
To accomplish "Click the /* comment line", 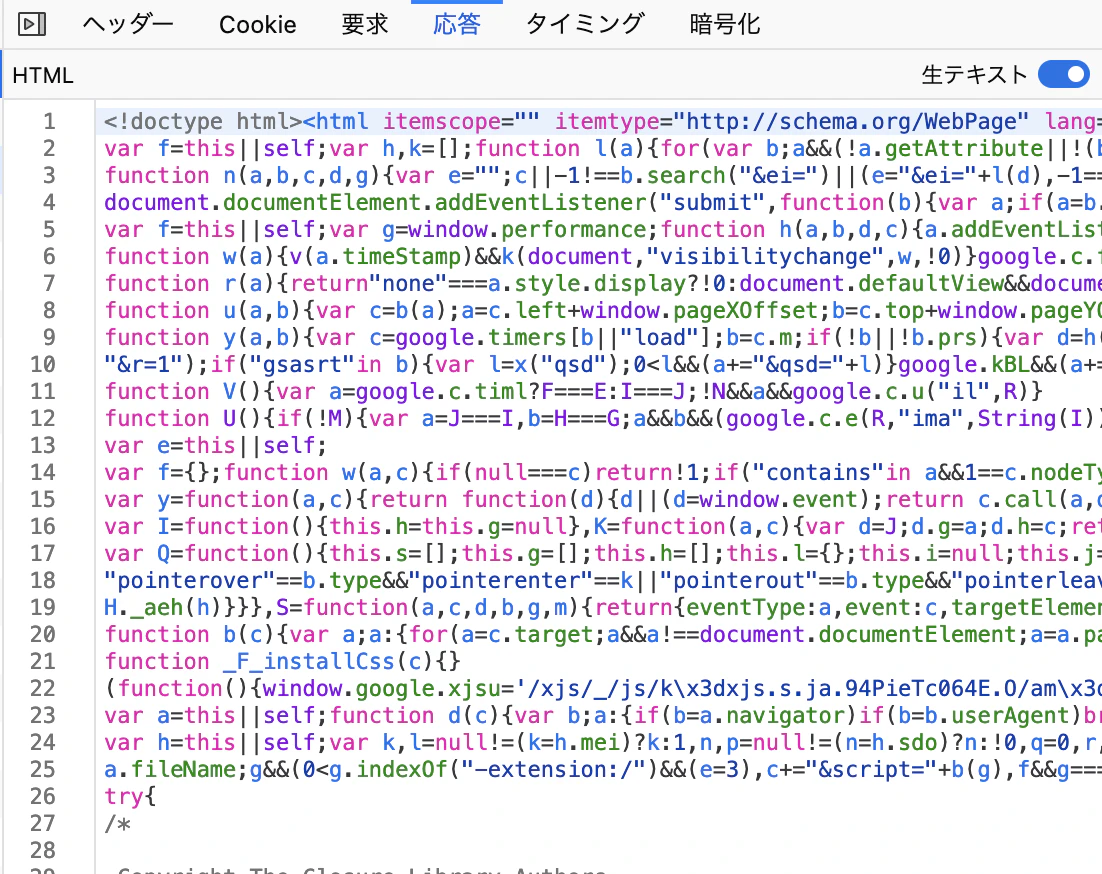I will [117, 823].
